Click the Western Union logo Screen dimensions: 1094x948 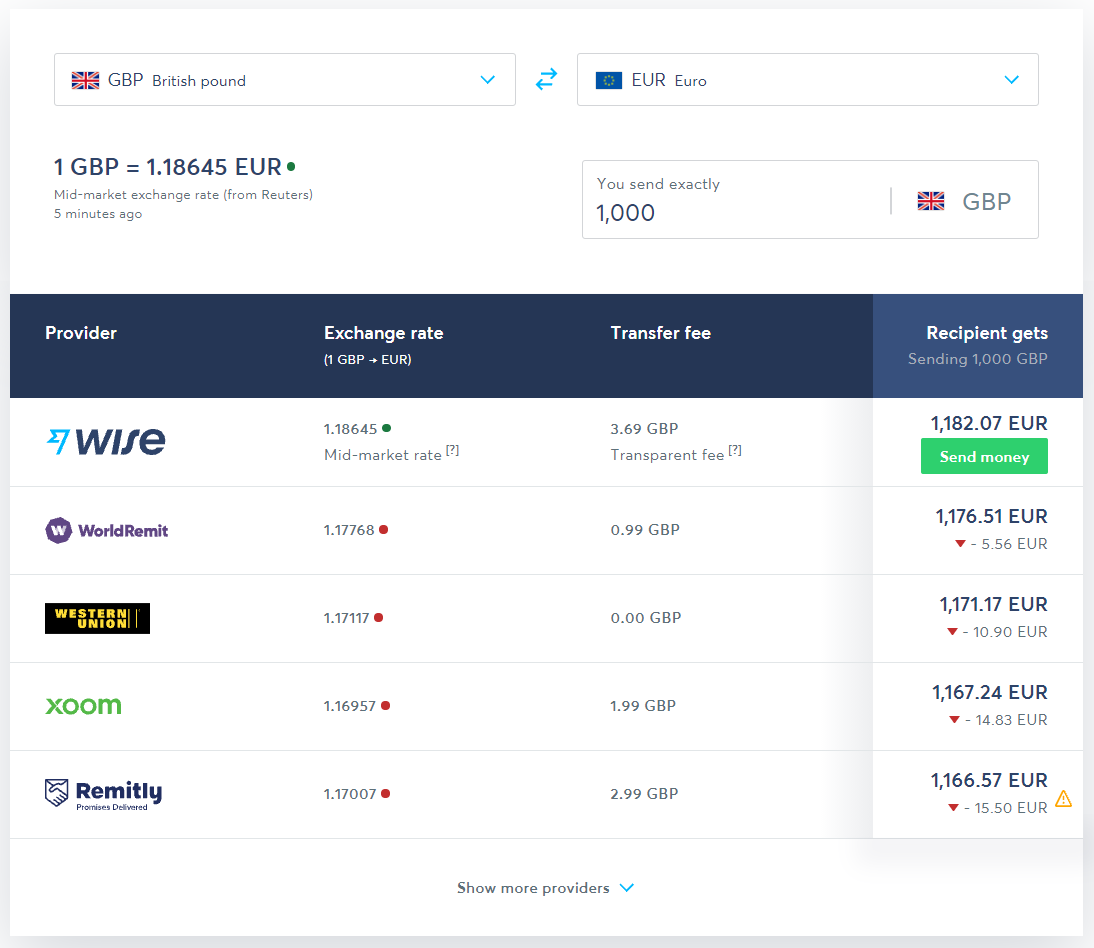[x=97, y=618]
